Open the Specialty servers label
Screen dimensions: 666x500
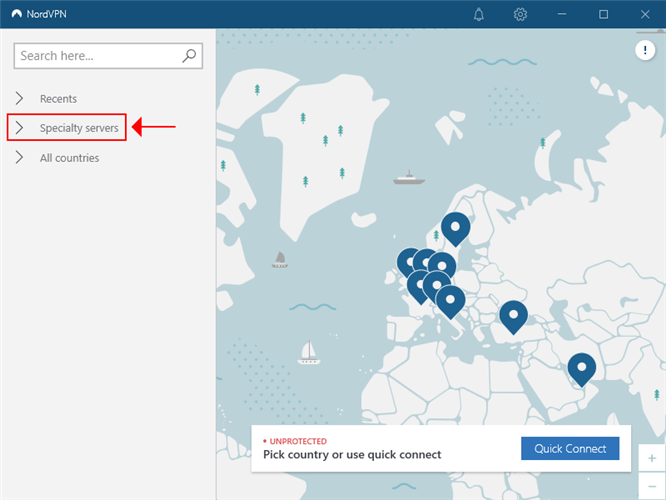point(79,128)
